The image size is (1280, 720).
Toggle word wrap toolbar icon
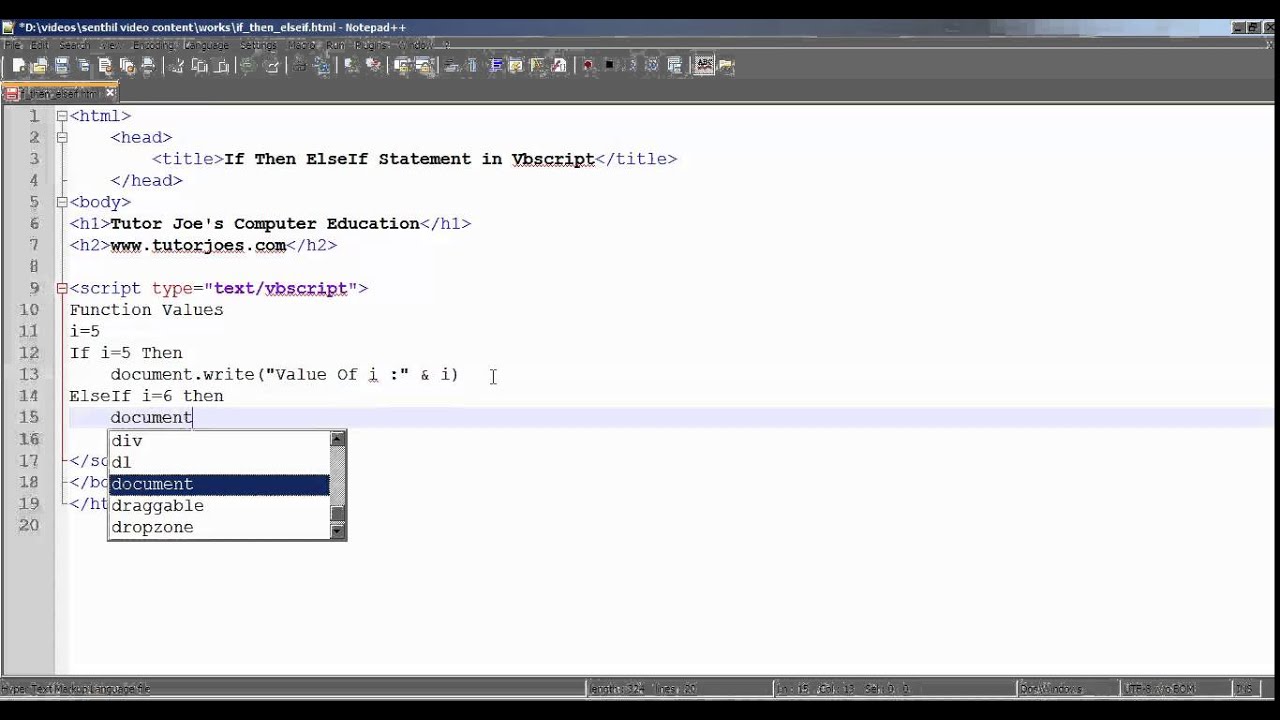[451, 66]
